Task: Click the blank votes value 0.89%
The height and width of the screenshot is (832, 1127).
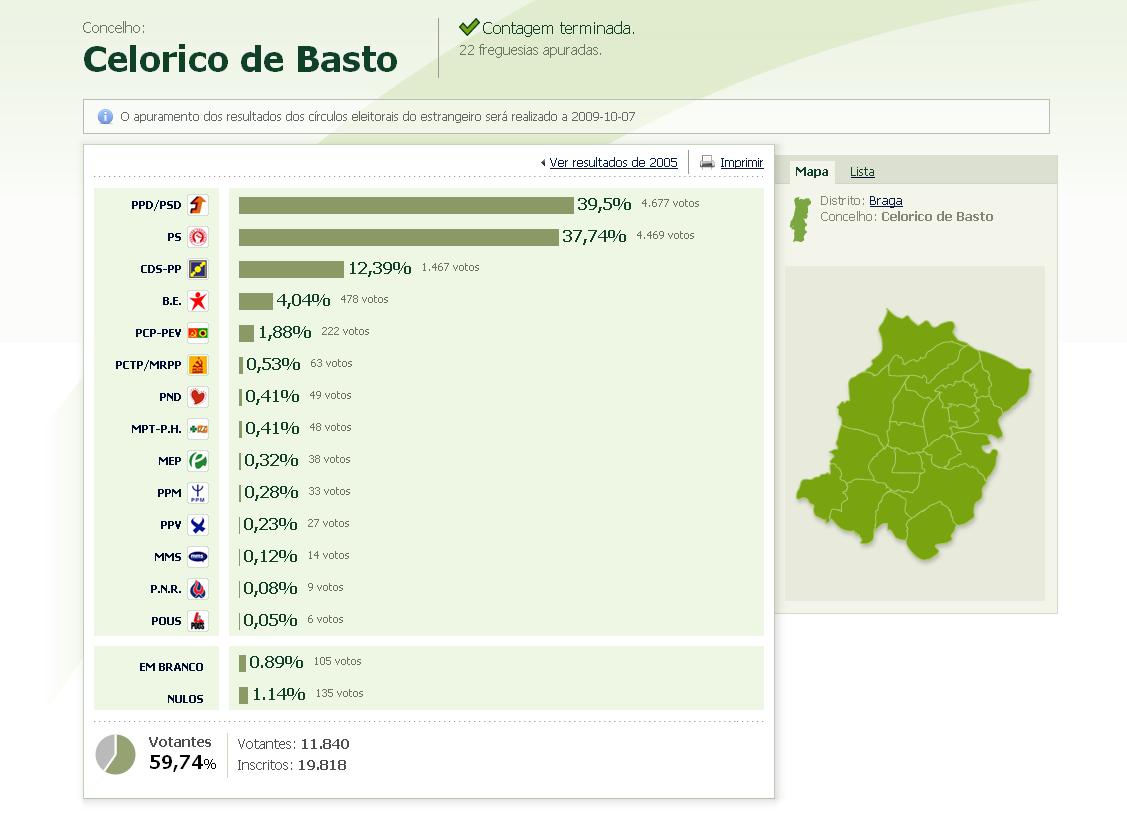Action: coord(276,662)
